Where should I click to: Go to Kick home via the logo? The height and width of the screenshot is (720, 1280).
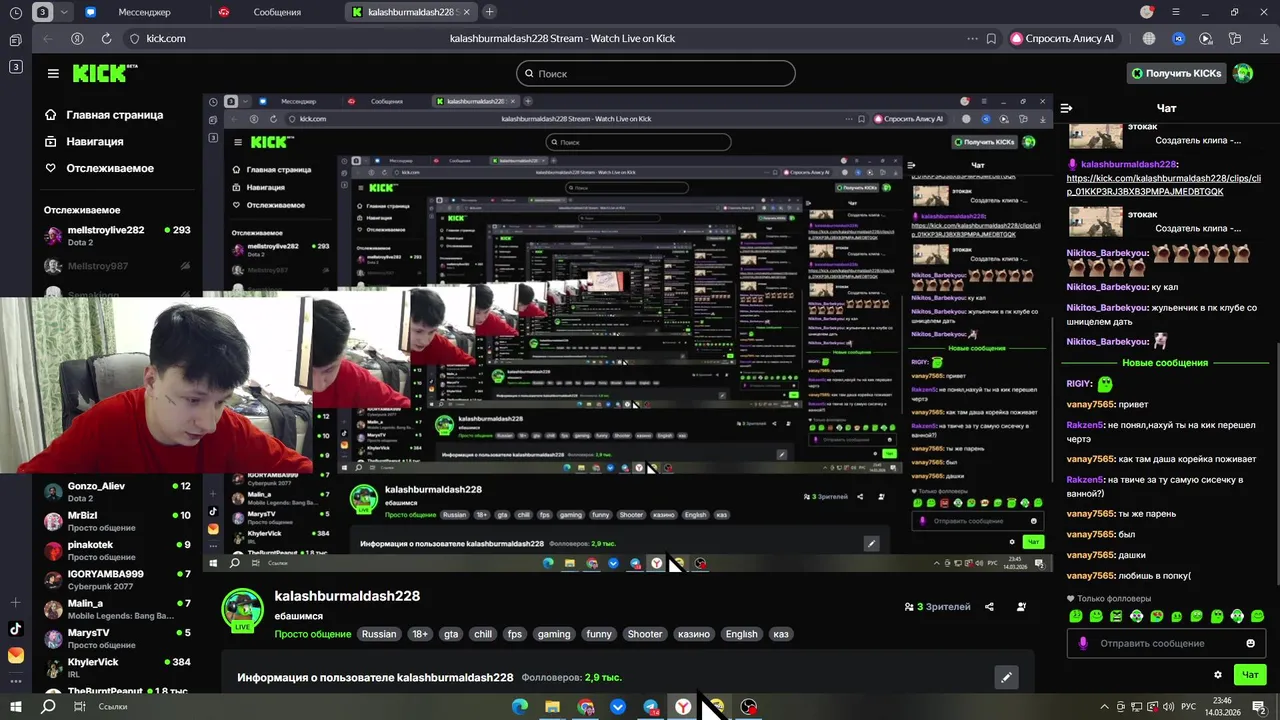coord(103,73)
